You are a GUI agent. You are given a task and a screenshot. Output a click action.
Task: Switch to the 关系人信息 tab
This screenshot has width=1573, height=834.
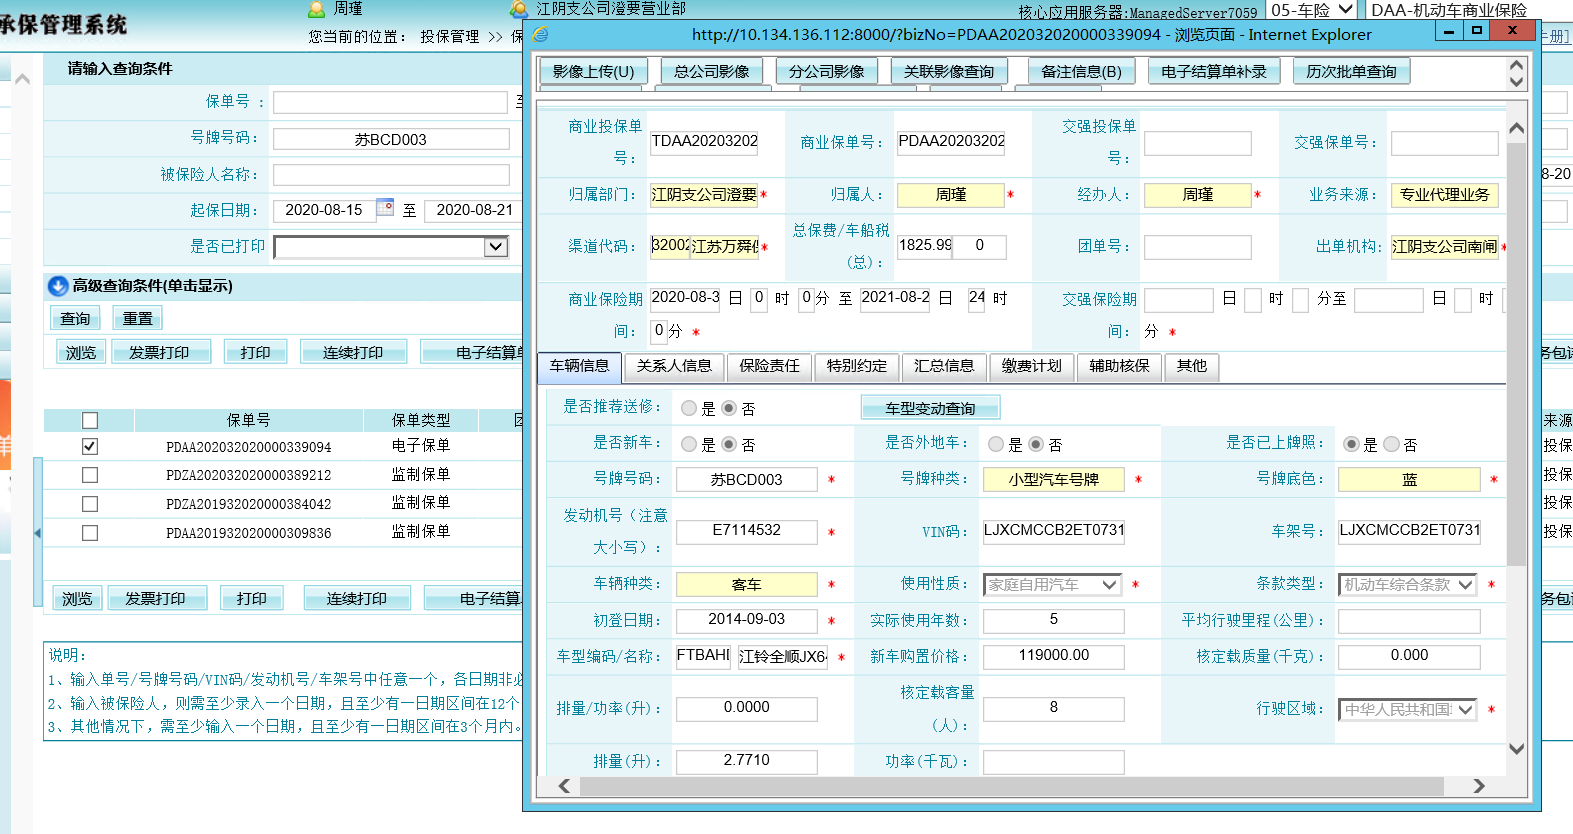click(x=674, y=366)
